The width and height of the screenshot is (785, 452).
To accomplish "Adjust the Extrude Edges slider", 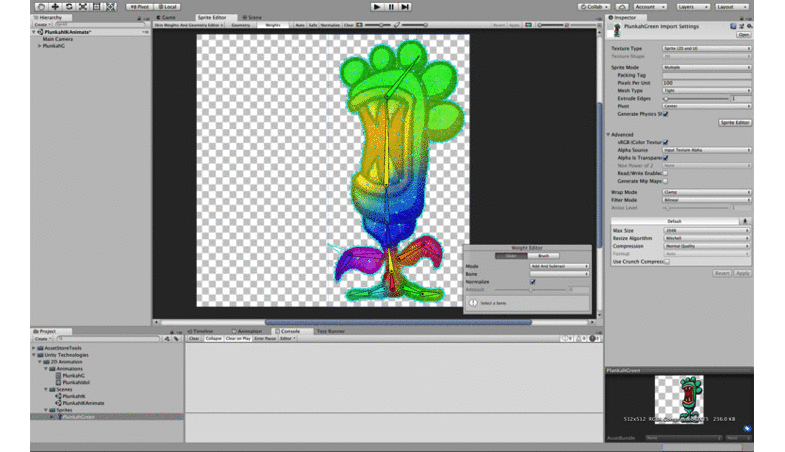I will point(696,99).
